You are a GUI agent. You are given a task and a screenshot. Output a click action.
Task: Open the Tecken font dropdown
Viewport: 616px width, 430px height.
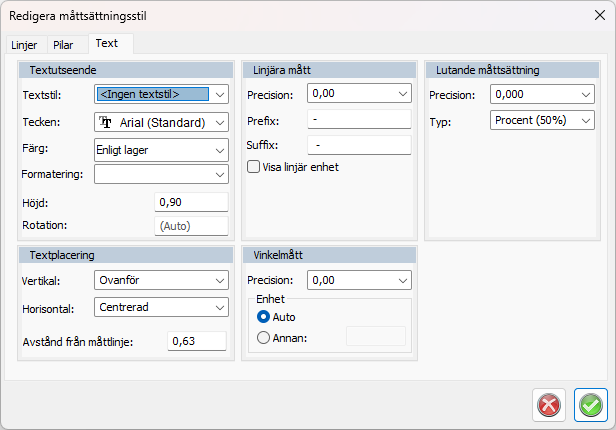pyautogui.click(x=161, y=122)
